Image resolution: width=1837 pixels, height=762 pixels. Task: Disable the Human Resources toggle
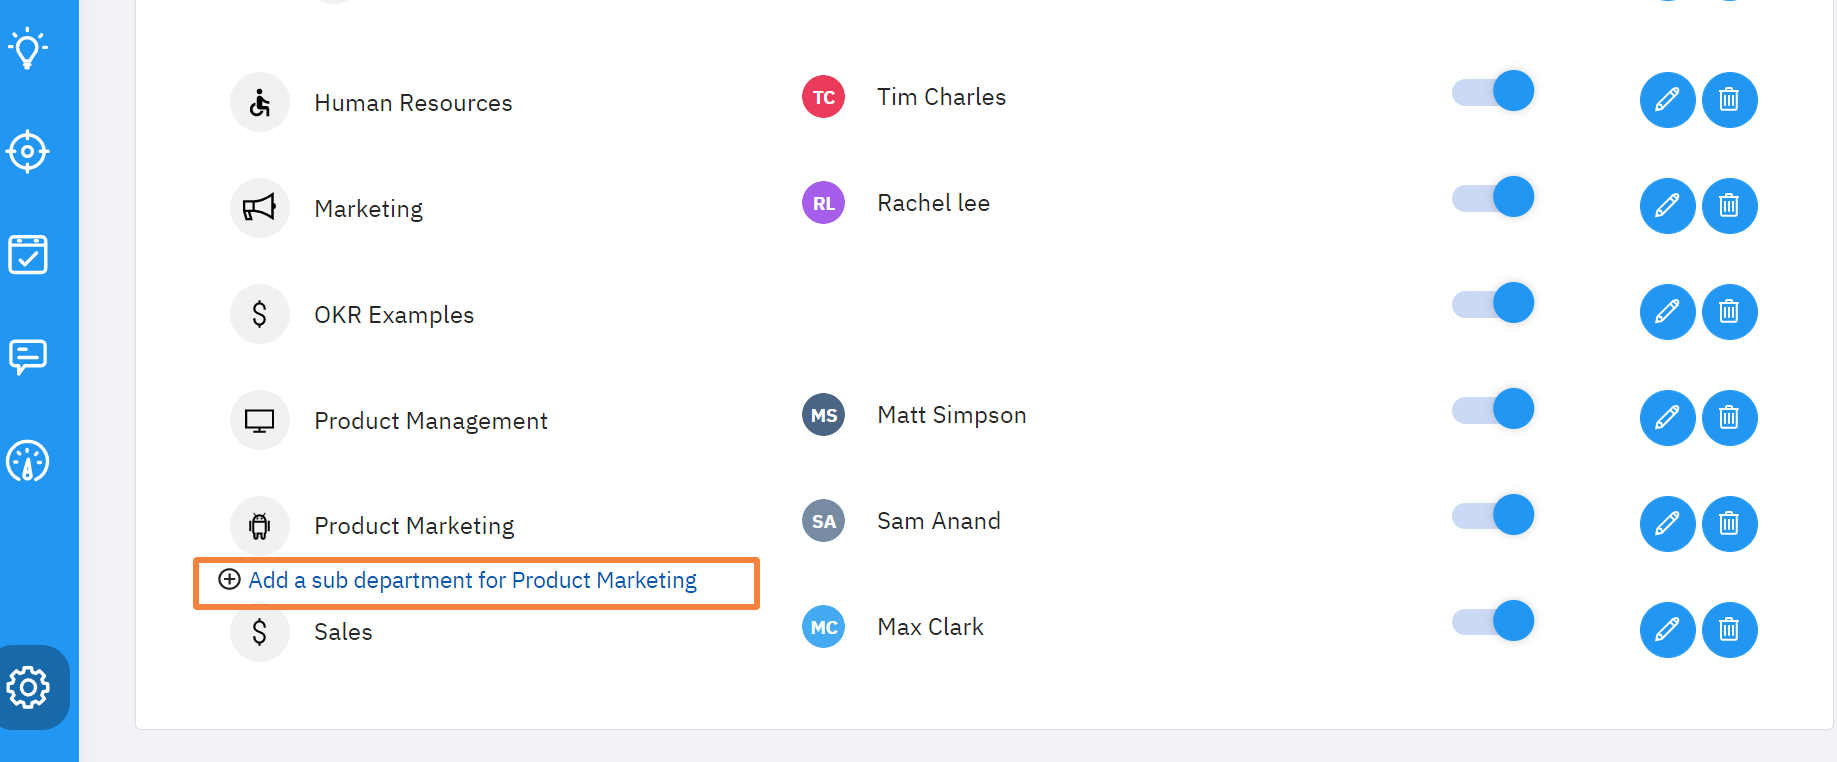click(1493, 92)
